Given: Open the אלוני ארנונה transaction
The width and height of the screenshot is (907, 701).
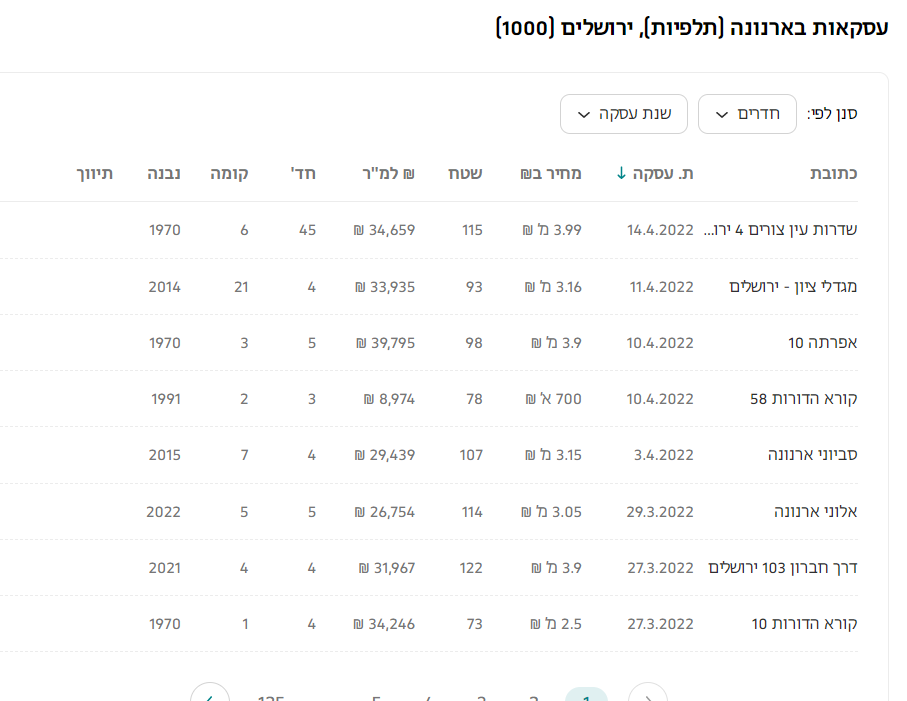Looking at the screenshot, I should pos(815,512).
